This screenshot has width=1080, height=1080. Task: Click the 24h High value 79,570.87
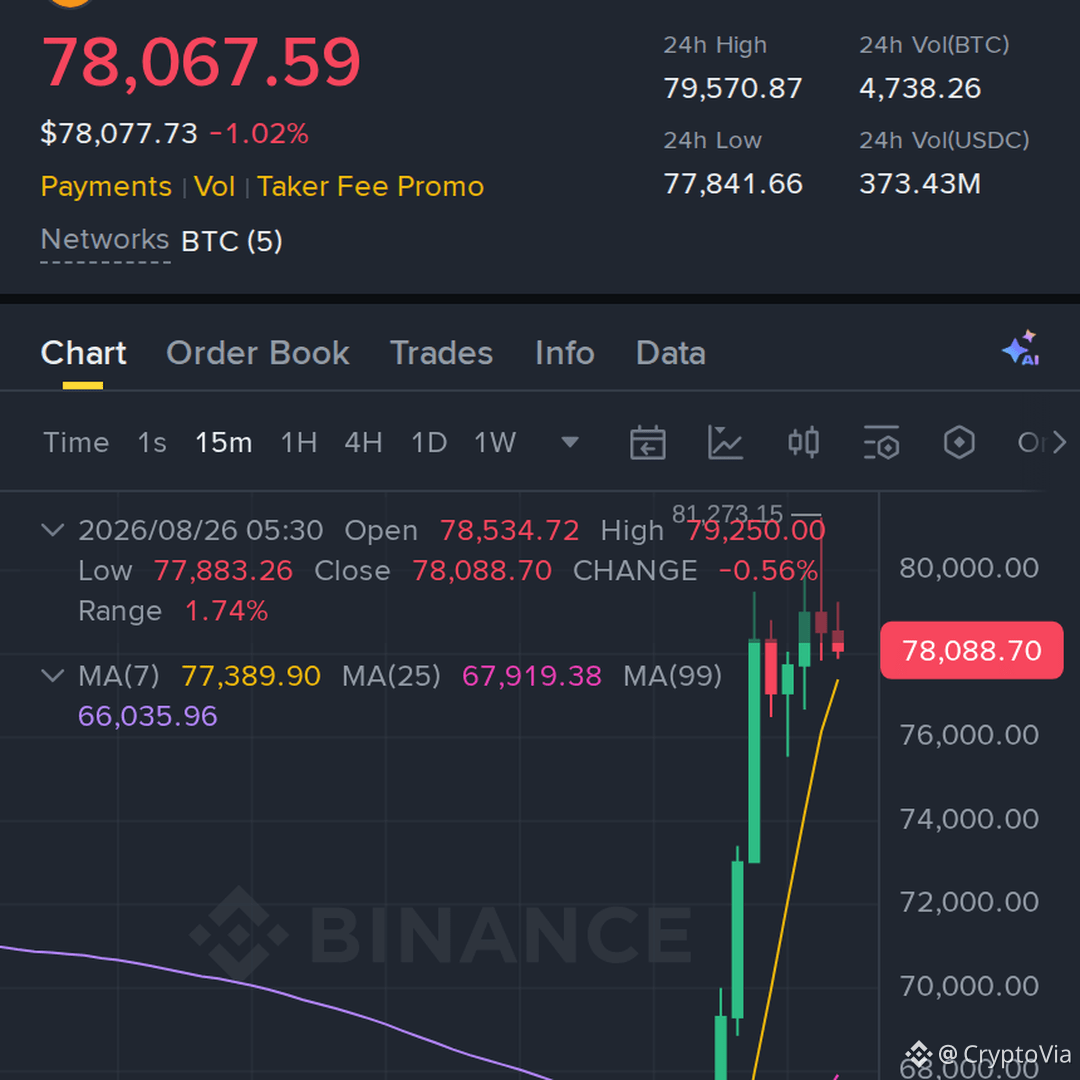733,88
